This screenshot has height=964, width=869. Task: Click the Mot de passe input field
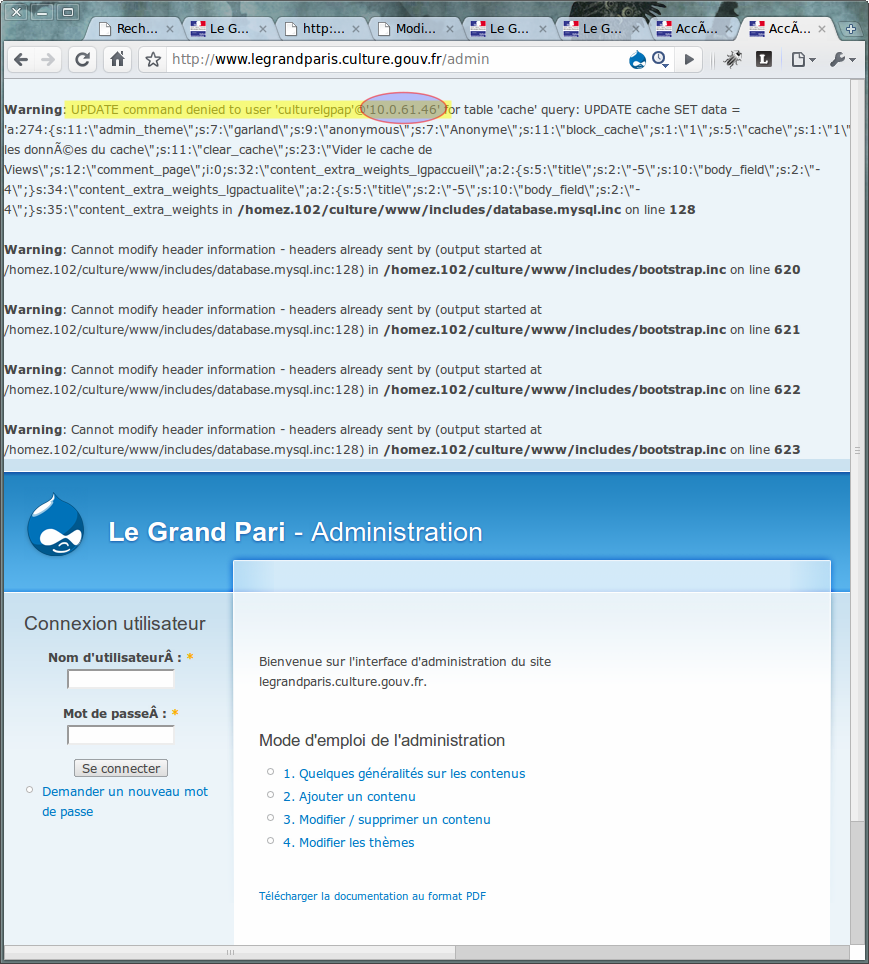click(121, 735)
